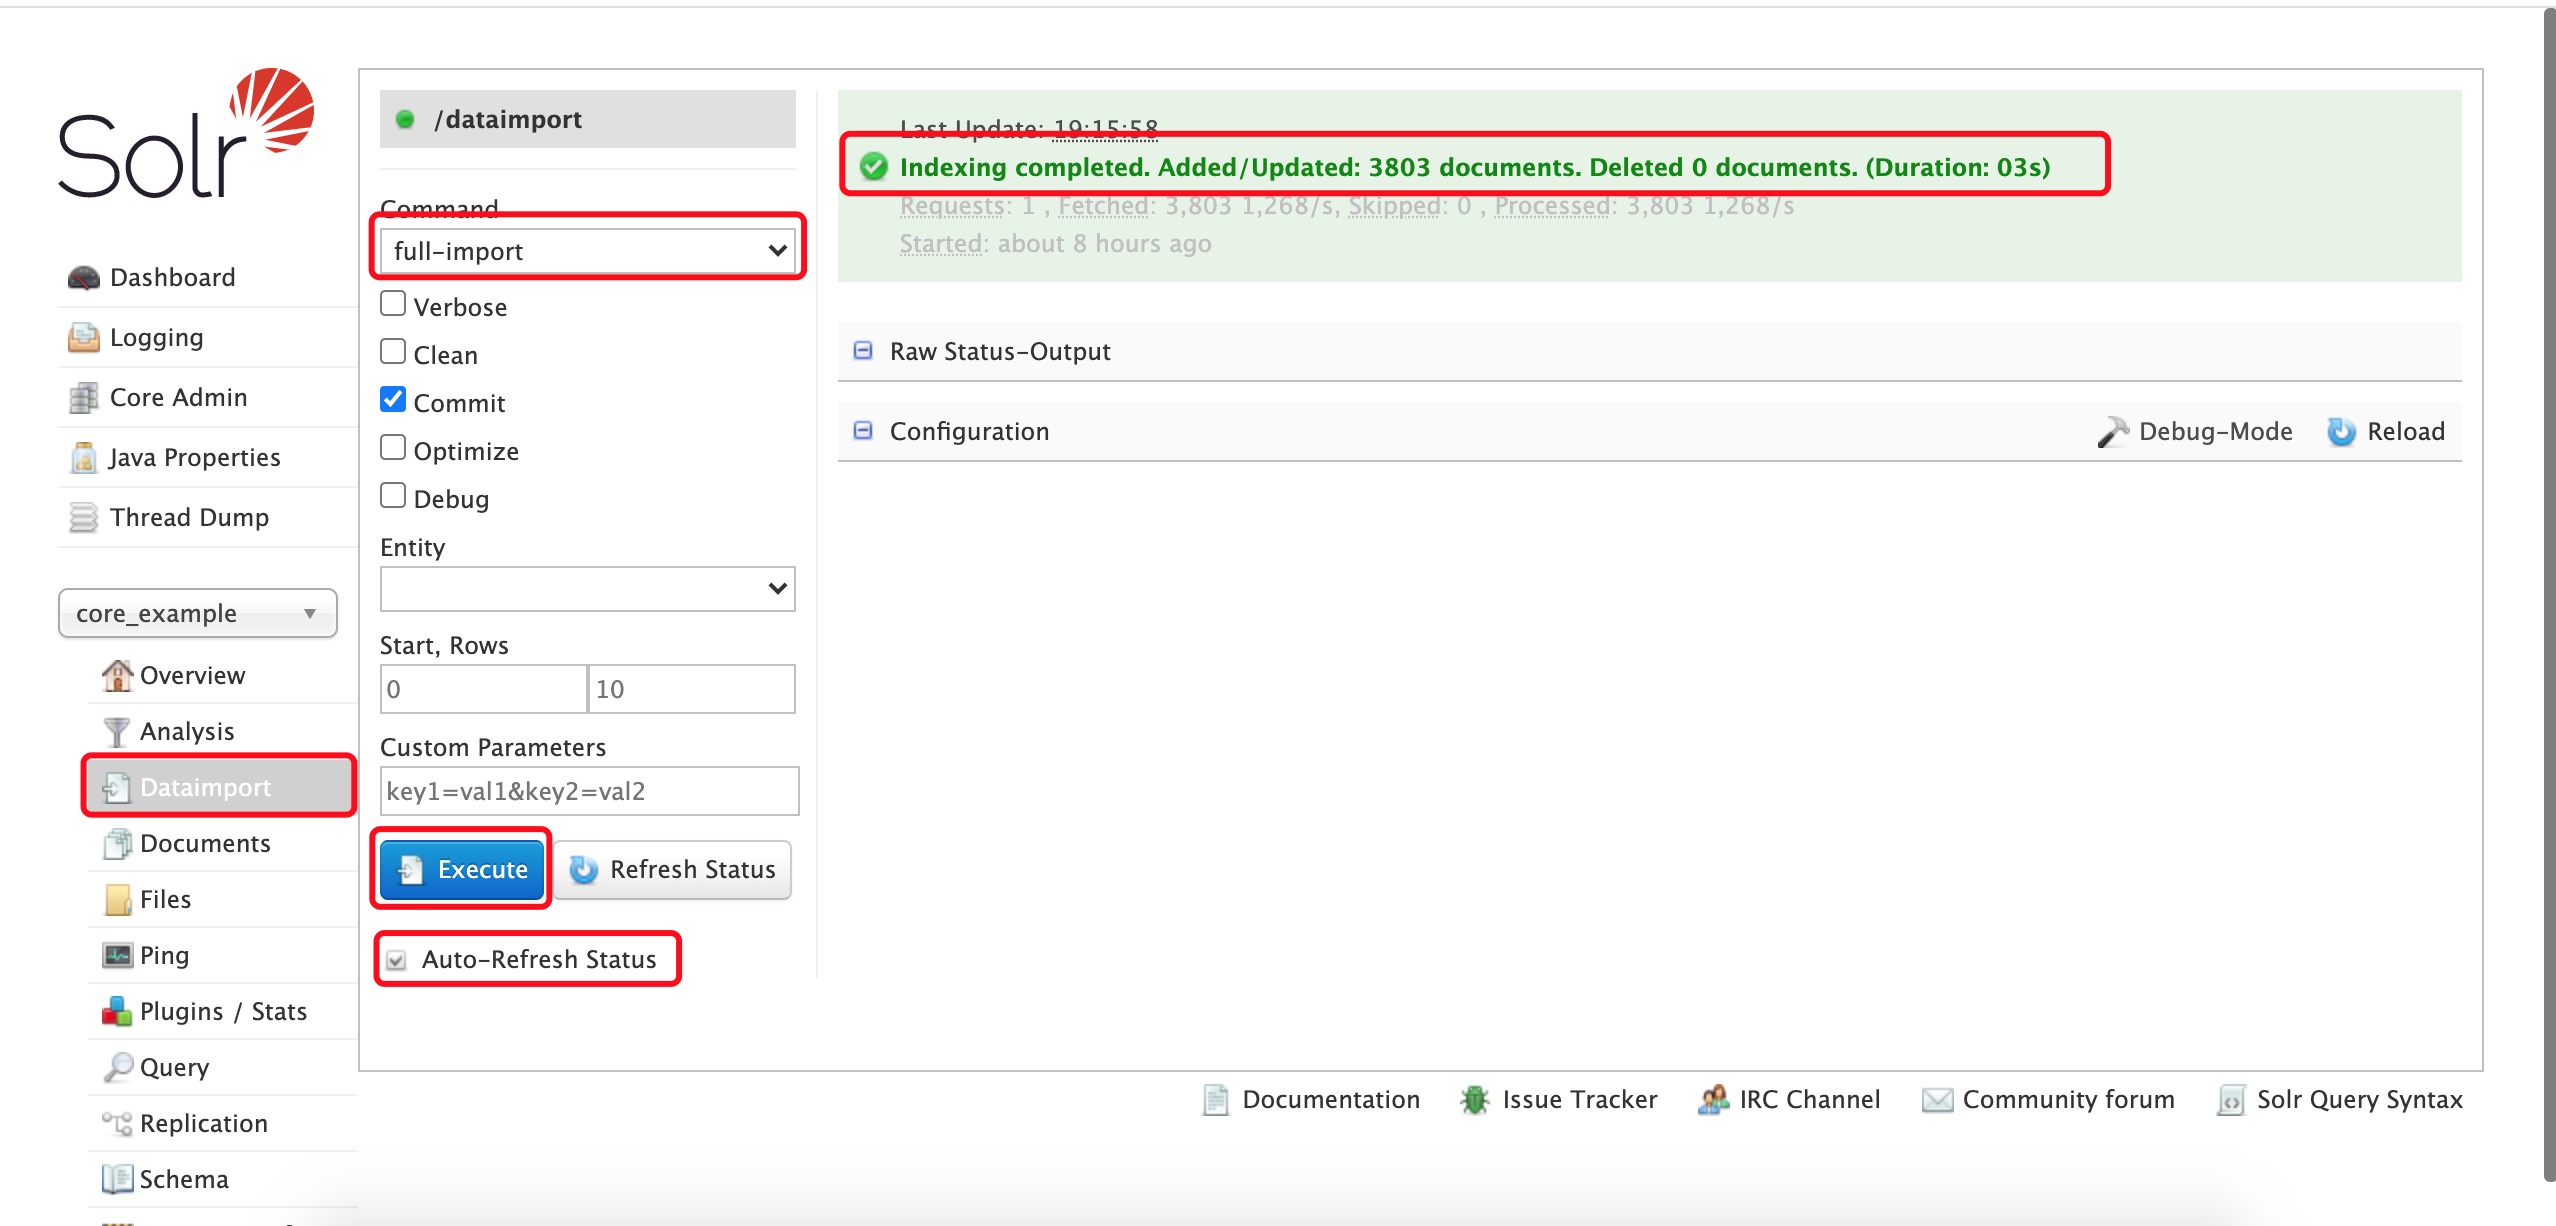Open the IRC Channel link
This screenshot has height=1226, width=2556.
1789,1100
